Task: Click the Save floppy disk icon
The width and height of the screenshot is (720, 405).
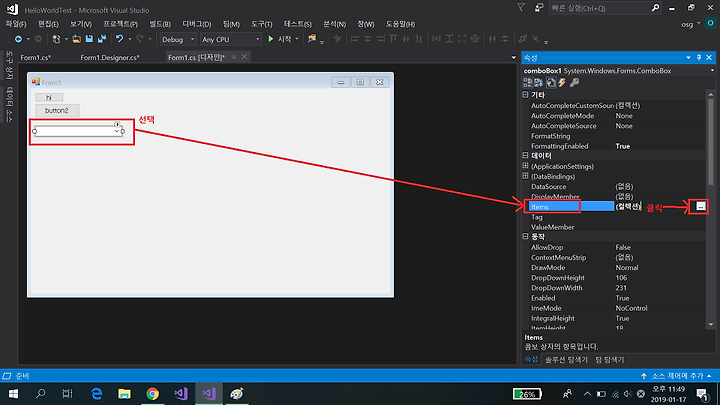Action: [x=89, y=39]
